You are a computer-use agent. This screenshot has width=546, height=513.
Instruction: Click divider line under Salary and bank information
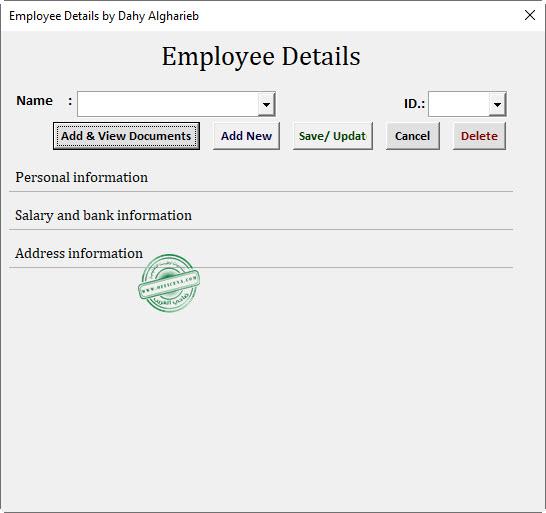[261, 229]
